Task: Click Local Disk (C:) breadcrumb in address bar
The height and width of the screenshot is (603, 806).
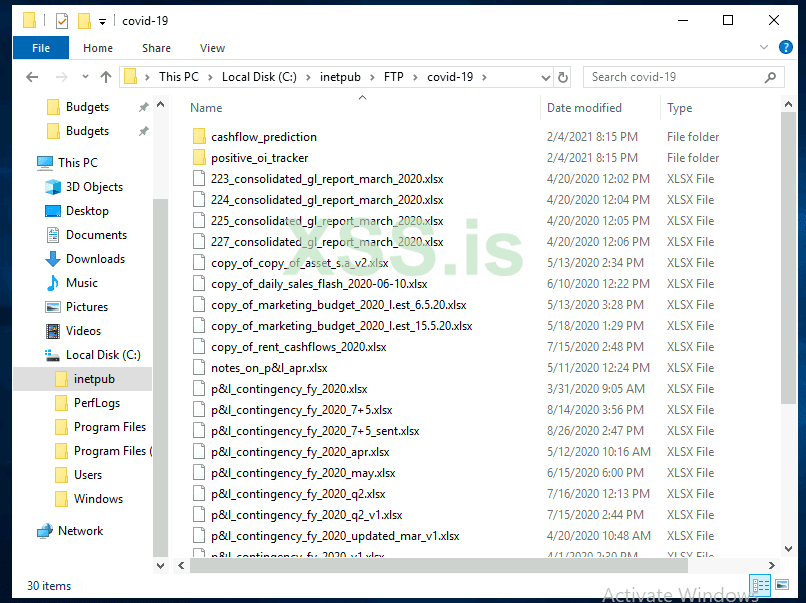Action: click(259, 77)
